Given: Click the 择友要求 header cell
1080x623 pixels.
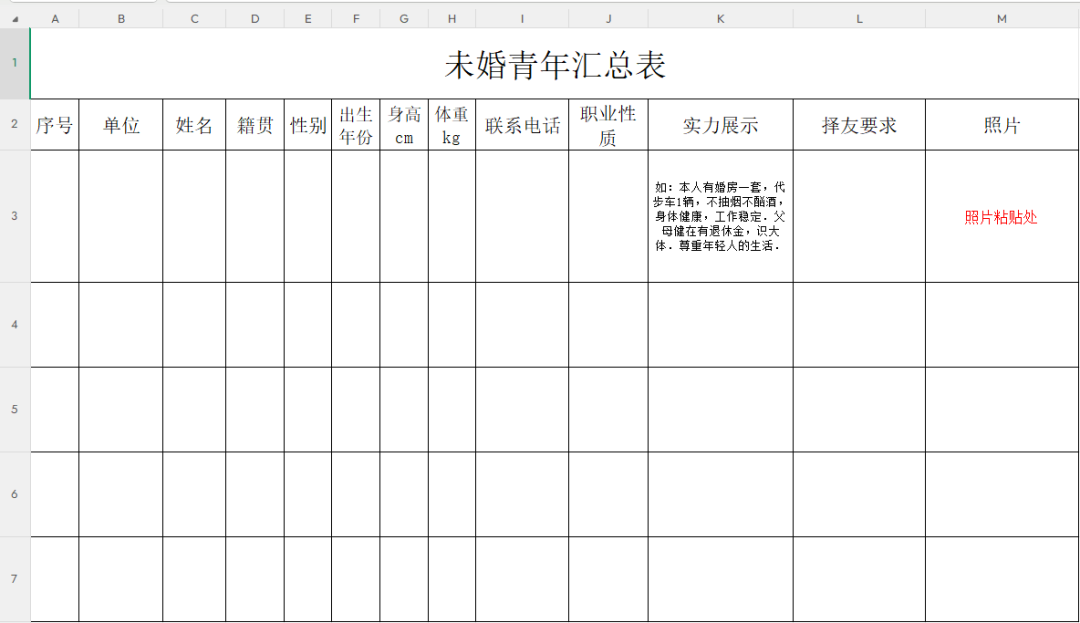Looking at the screenshot, I should pyautogui.click(x=859, y=125).
